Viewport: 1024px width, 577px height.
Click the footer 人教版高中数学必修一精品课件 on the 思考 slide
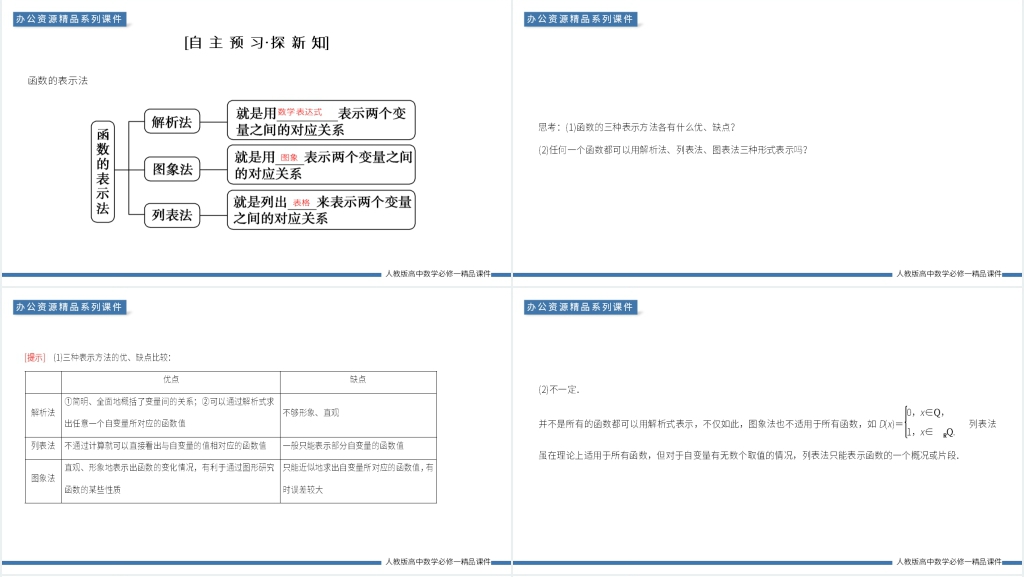point(949,273)
